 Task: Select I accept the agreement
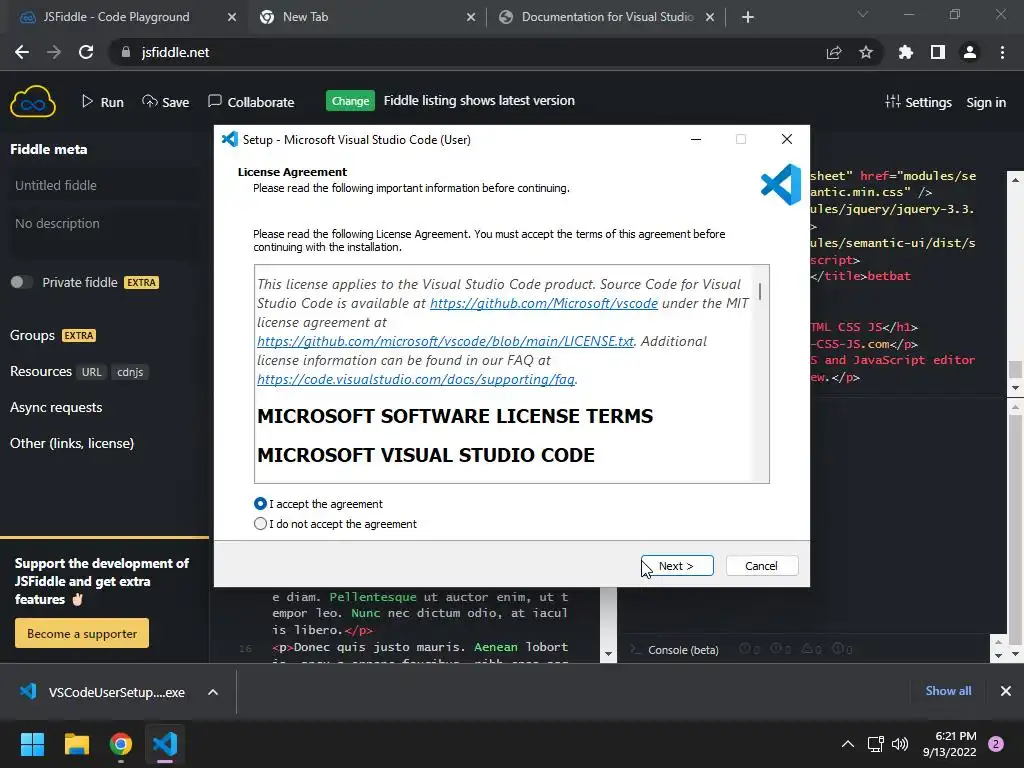click(x=318, y=504)
